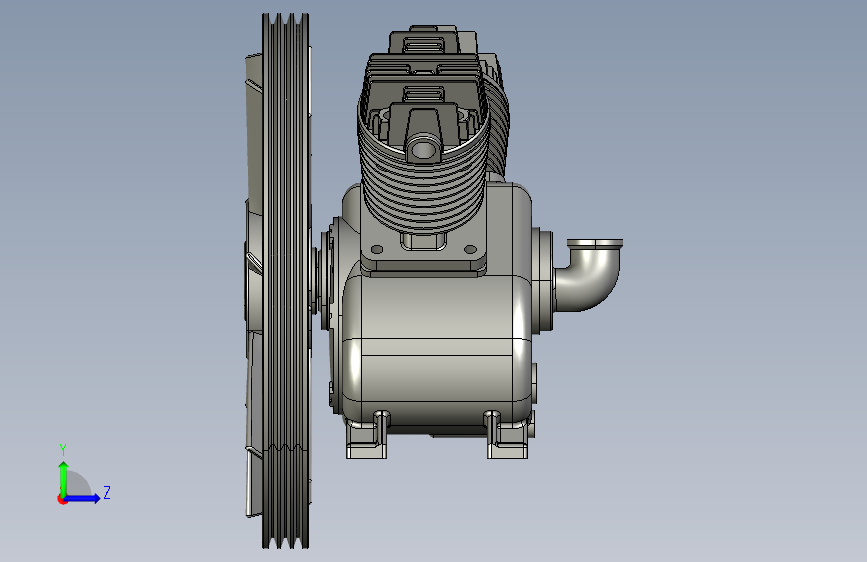Select the grooved belt pulley flywheel

(x=285, y=281)
